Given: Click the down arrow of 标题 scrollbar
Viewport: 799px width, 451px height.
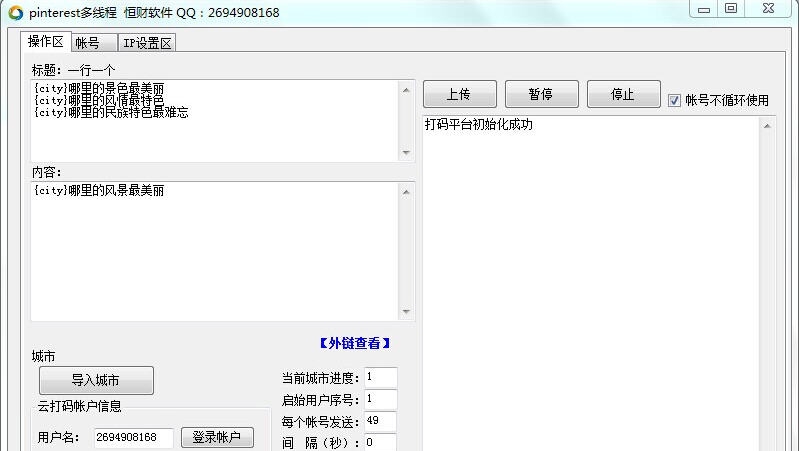Looking at the screenshot, I should (406, 152).
